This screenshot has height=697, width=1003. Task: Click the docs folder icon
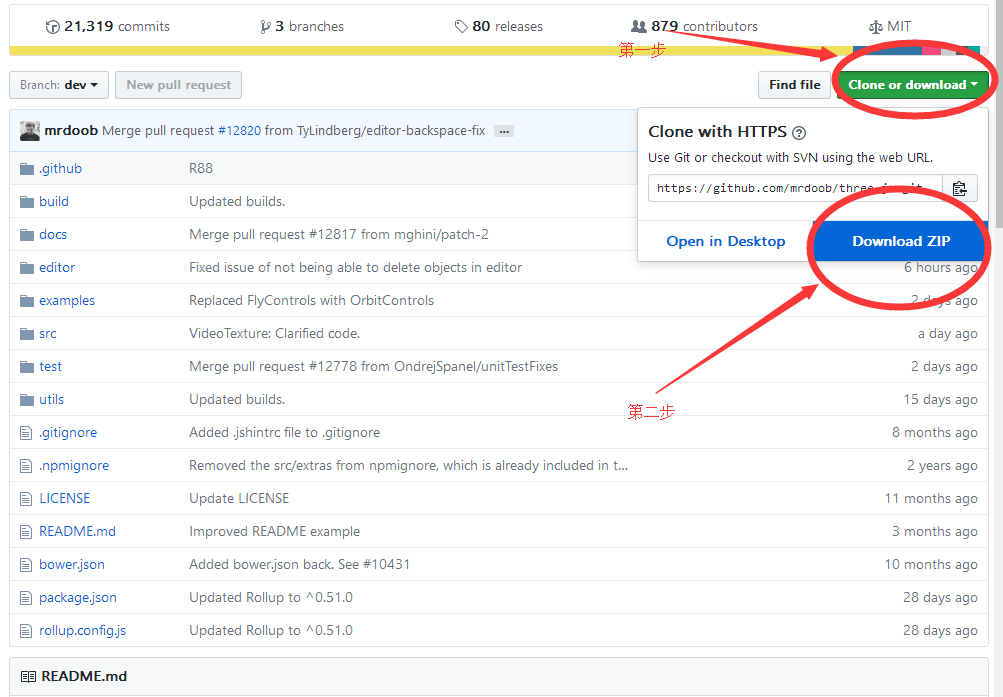27,235
